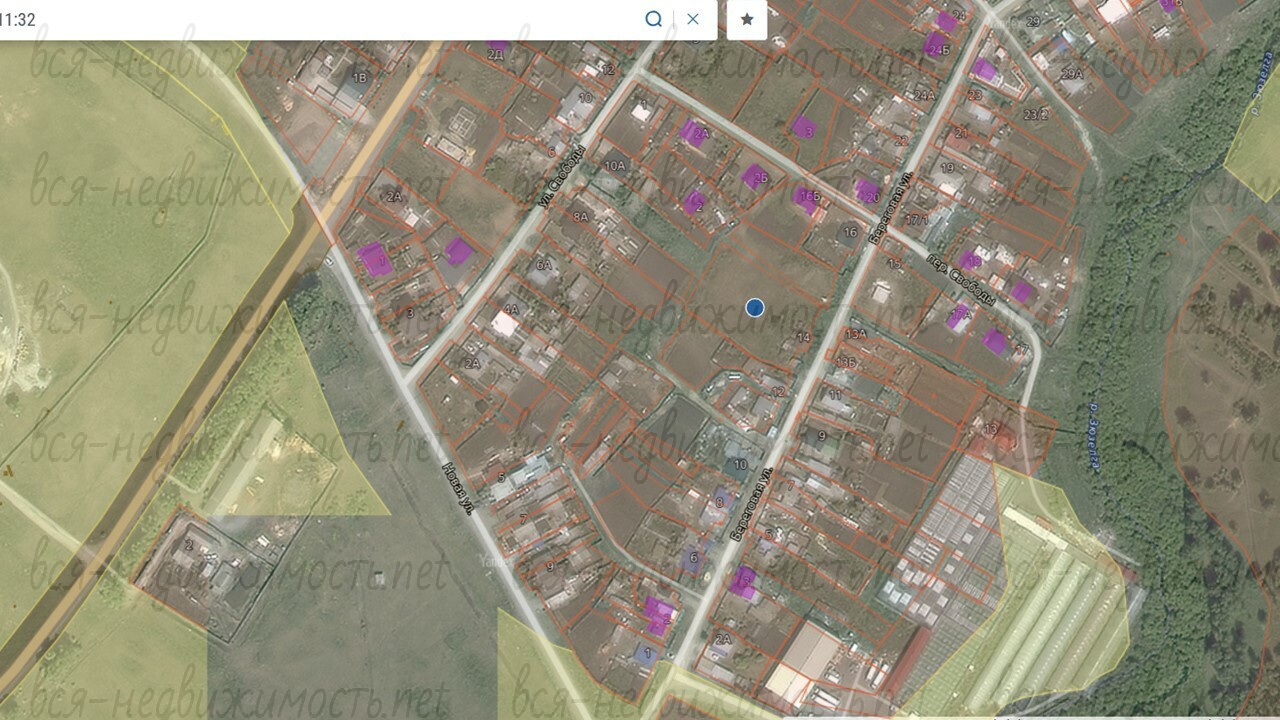Click the purple building numbered 18
Image resolution: width=1280 pixels, height=720 pixels.
(x=969, y=260)
